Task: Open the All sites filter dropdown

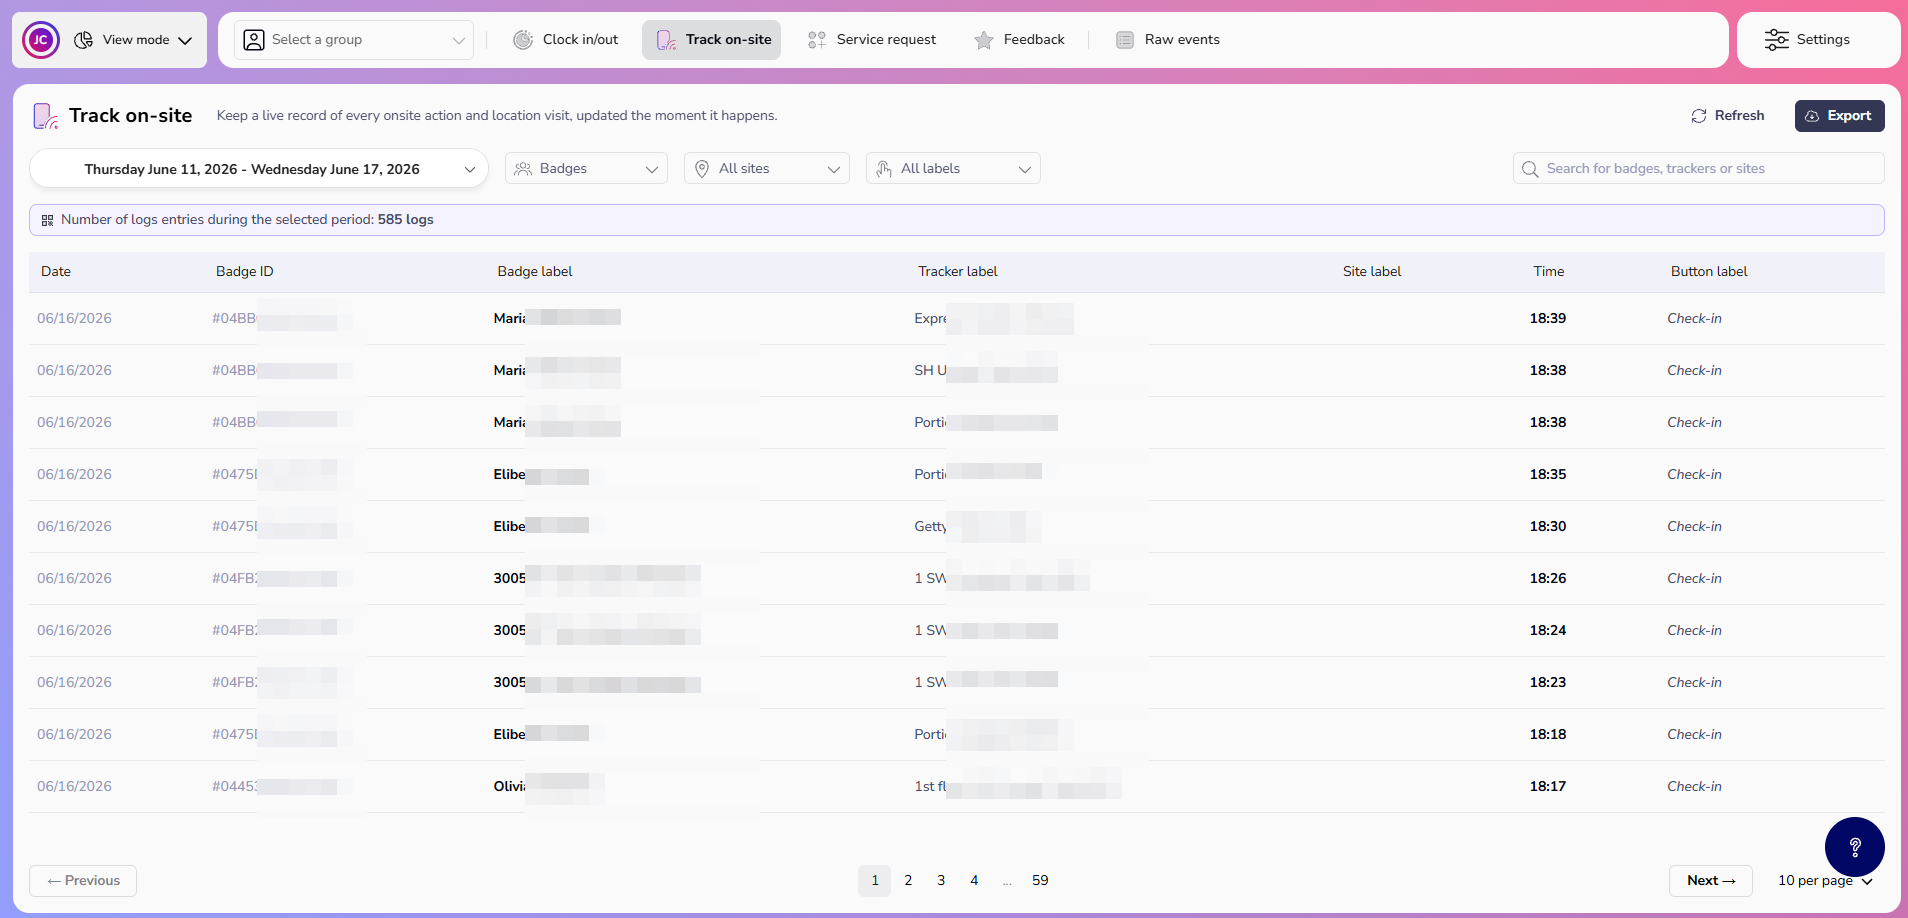Action: (767, 169)
